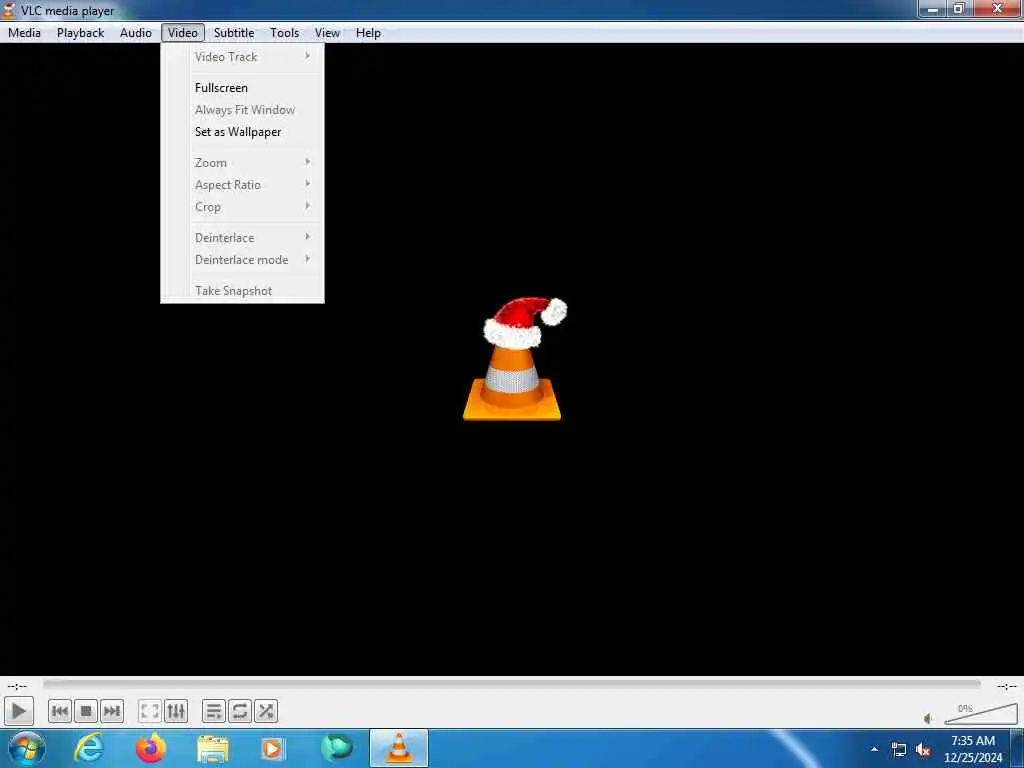The image size is (1024, 768).
Task: Open the clock showing 7:35 AM
Action: (973, 749)
